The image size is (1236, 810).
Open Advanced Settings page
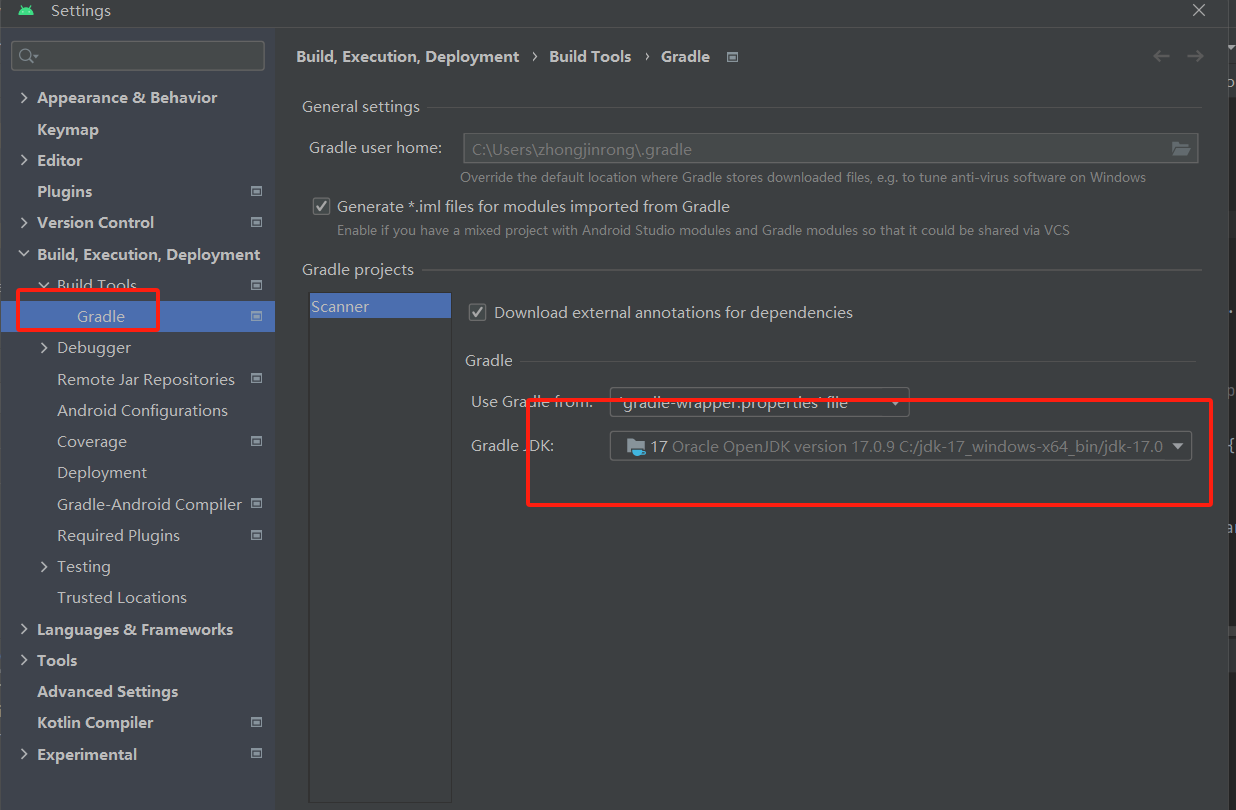pyautogui.click(x=107, y=691)
